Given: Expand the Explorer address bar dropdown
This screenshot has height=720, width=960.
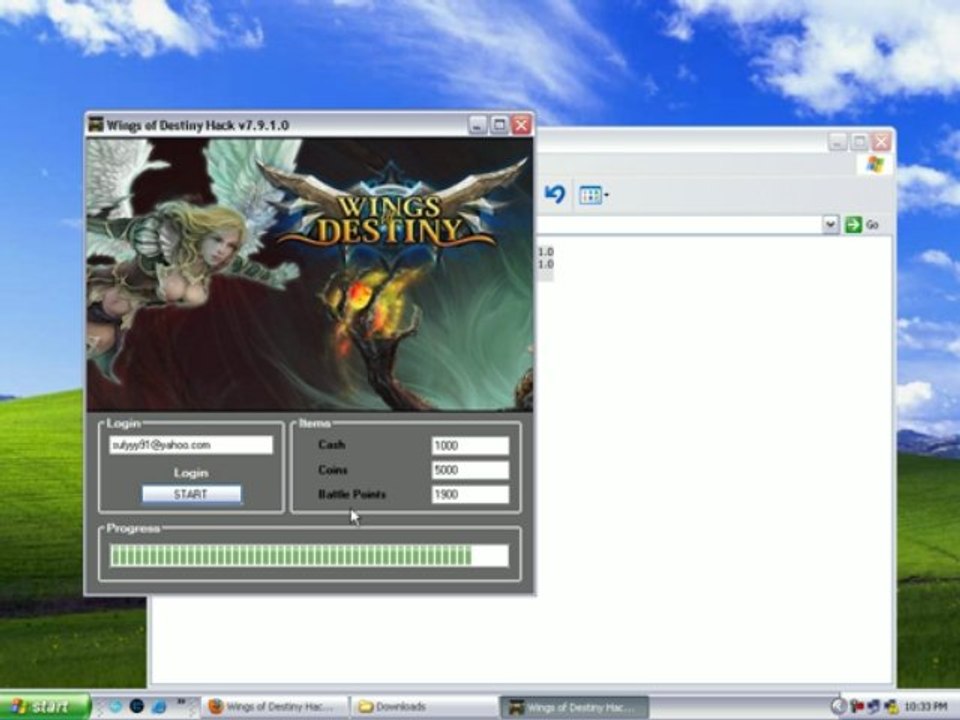Looking at the screenshot, I should 830,225.
